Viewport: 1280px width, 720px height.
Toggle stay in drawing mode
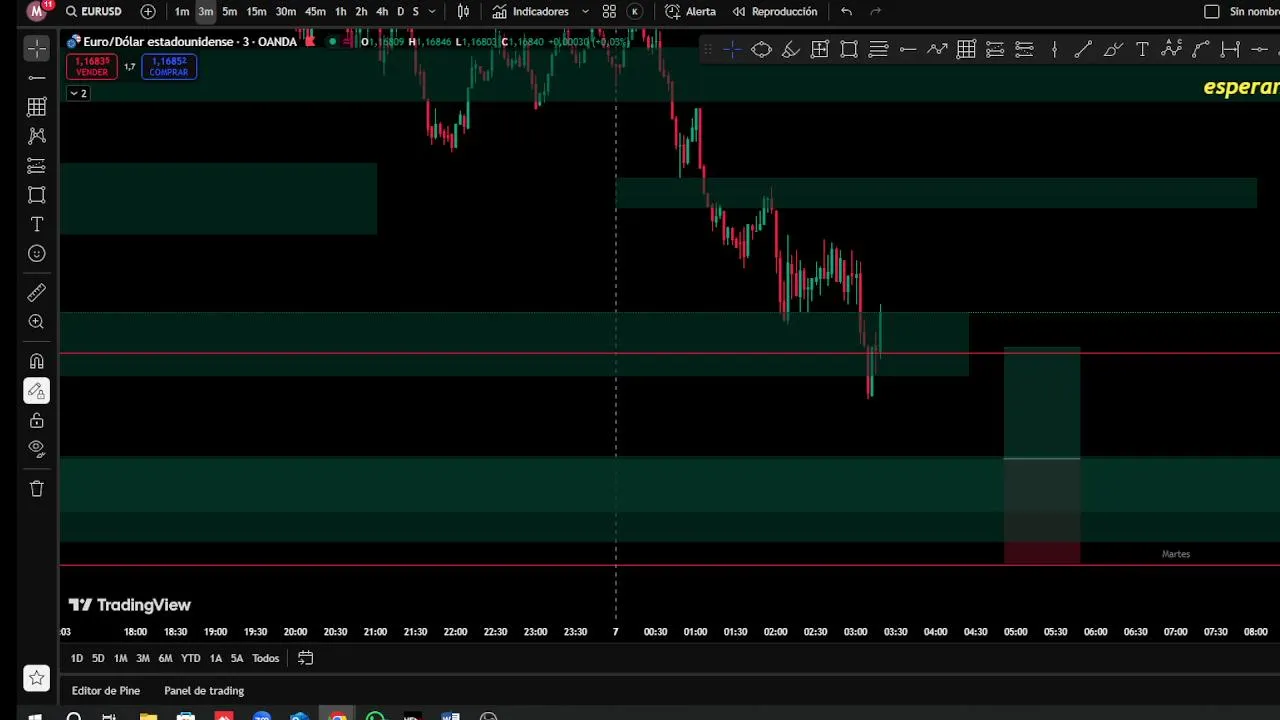click(x=37, y=391)
